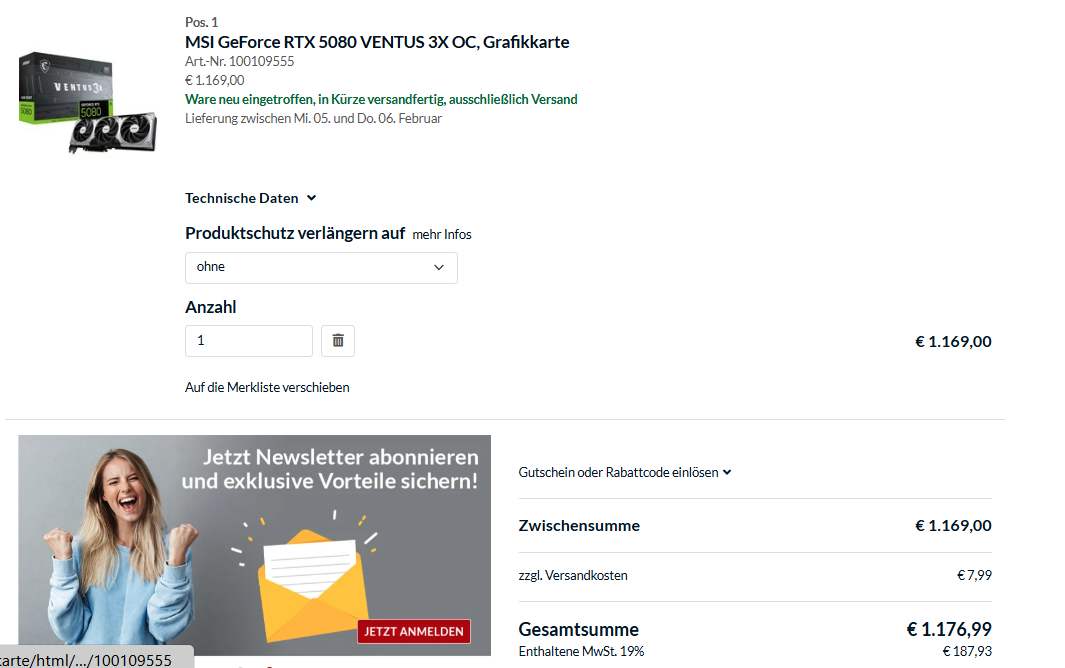Click the availability note 'Ware neu eingetroffen'
Viewport: 1065px width, 668px height.
380,99
